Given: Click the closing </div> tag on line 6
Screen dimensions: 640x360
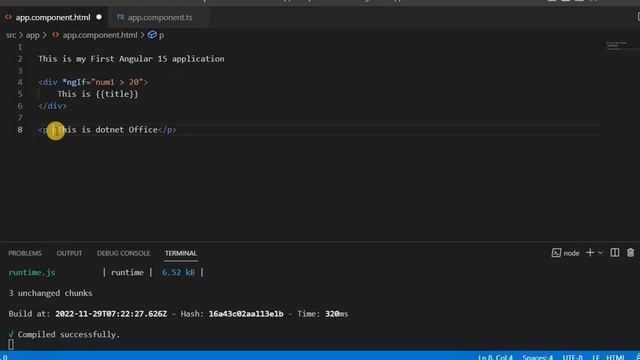Looking at the screenshot, I should coord(52,106).
